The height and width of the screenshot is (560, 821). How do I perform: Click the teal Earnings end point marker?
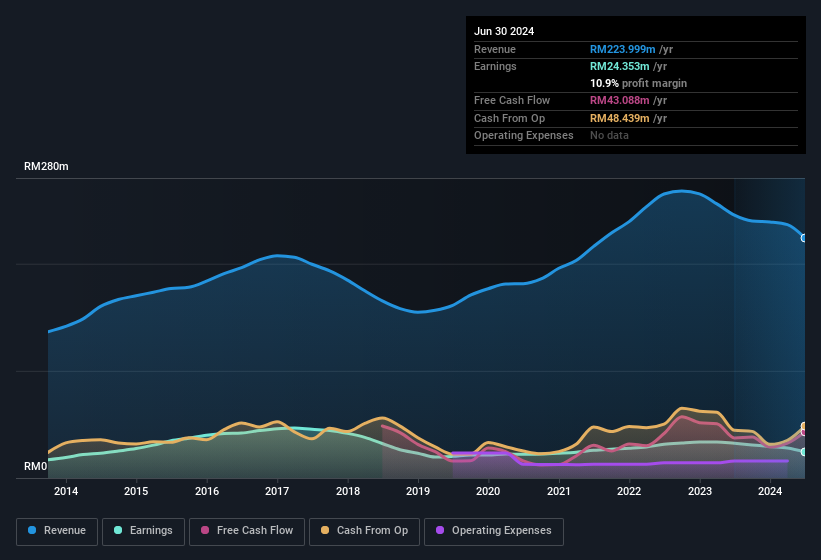(804, 452)
